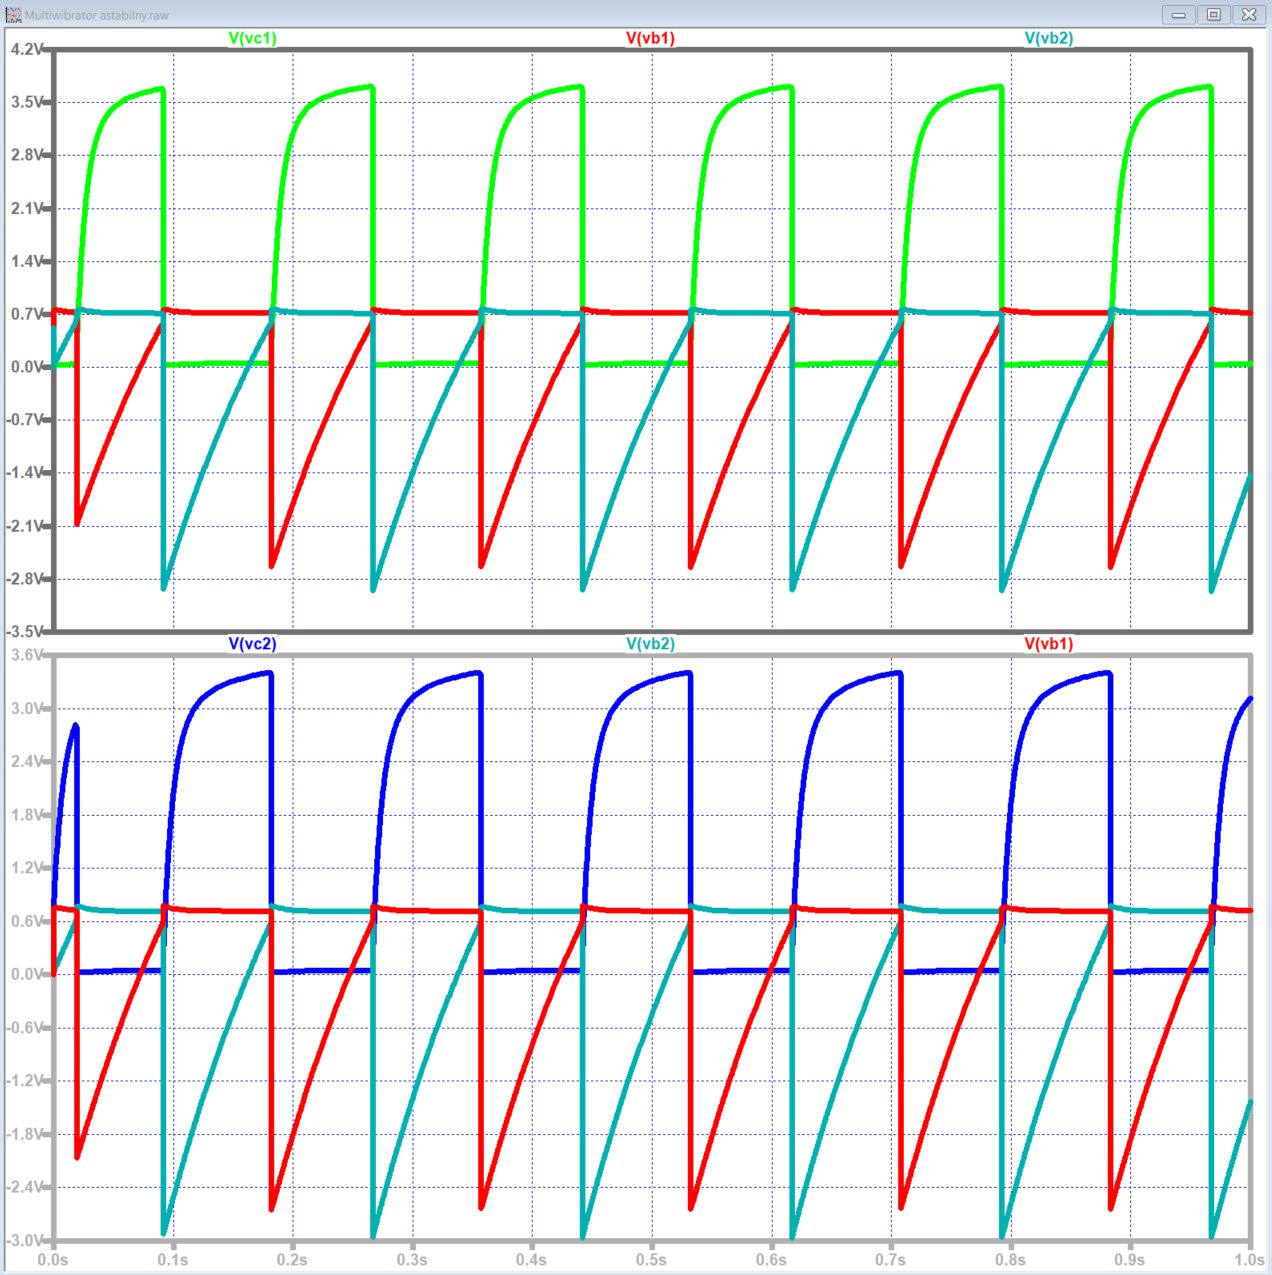Click the 0.3s time axis label
The width and height of the screenshot is (1272, 1275).
tap(412, 1260)
